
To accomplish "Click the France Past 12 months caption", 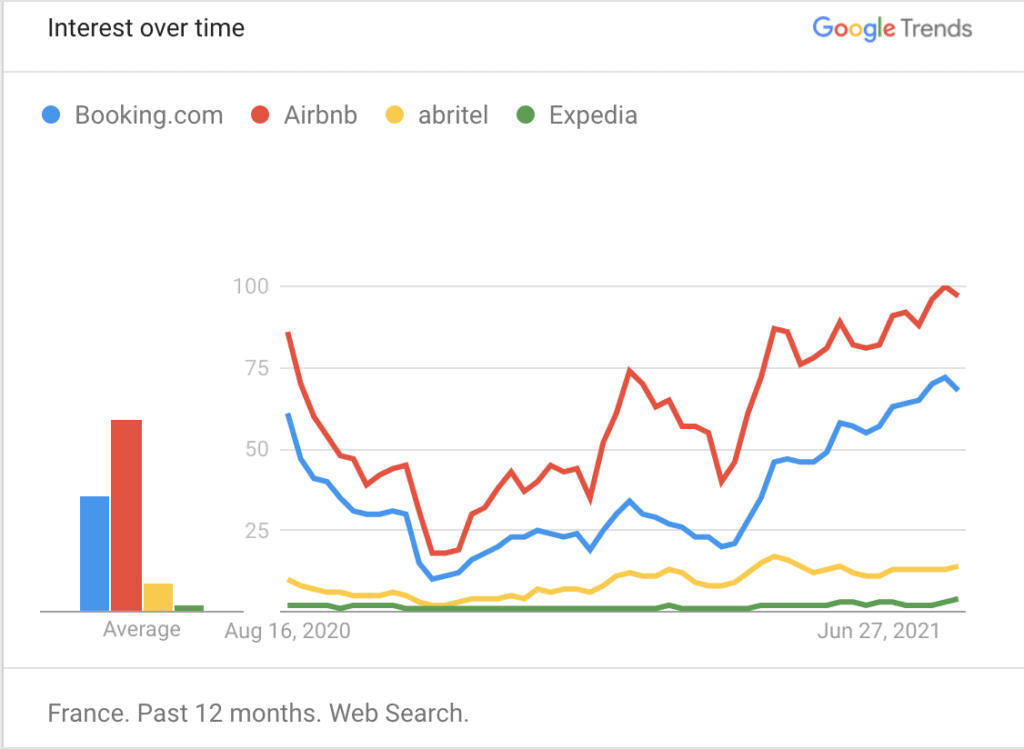I will coord(259,713).
